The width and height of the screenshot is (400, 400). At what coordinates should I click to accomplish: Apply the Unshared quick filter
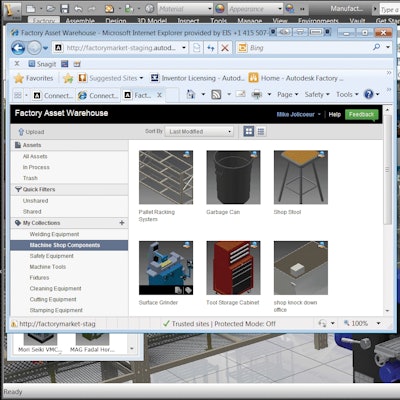pos(35,201)
